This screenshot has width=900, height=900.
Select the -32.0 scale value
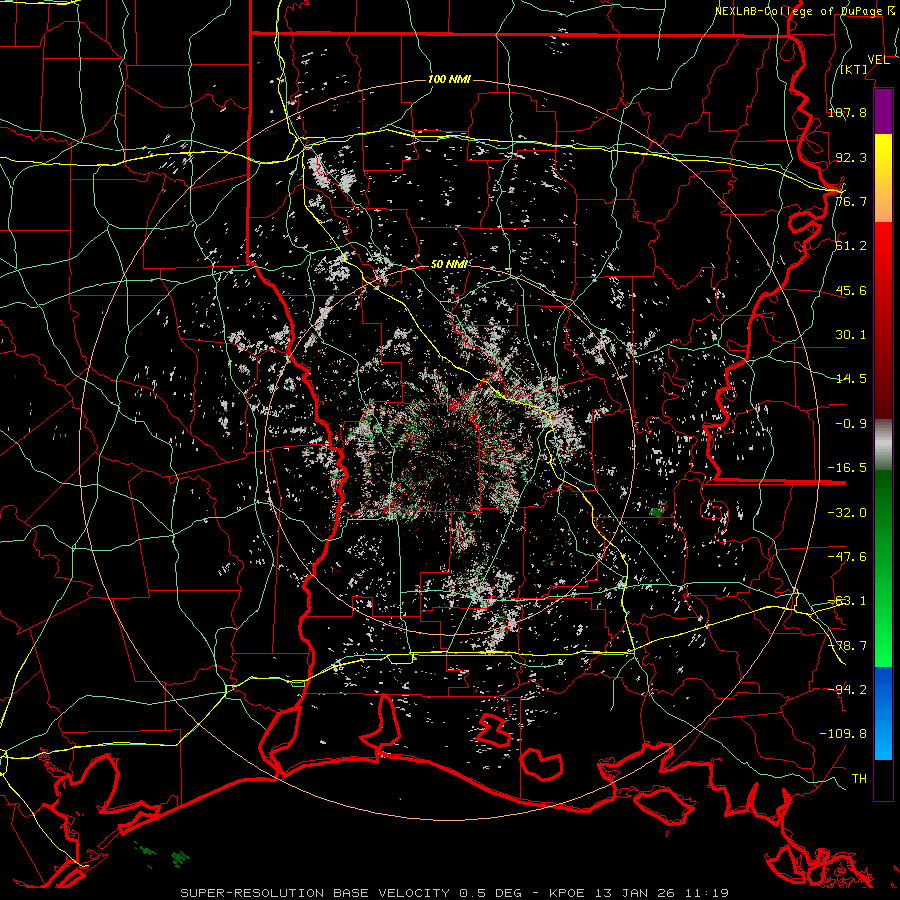pos(847,512)
